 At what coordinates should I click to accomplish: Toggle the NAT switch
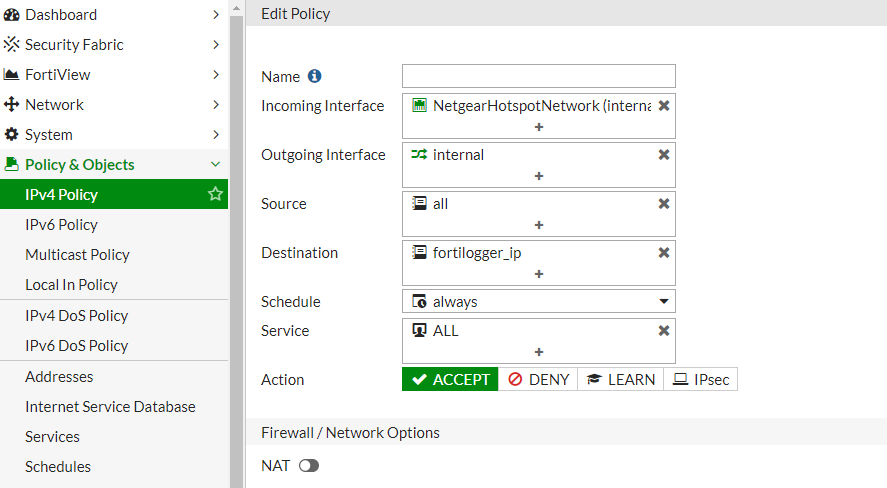[x=309, y=465]
